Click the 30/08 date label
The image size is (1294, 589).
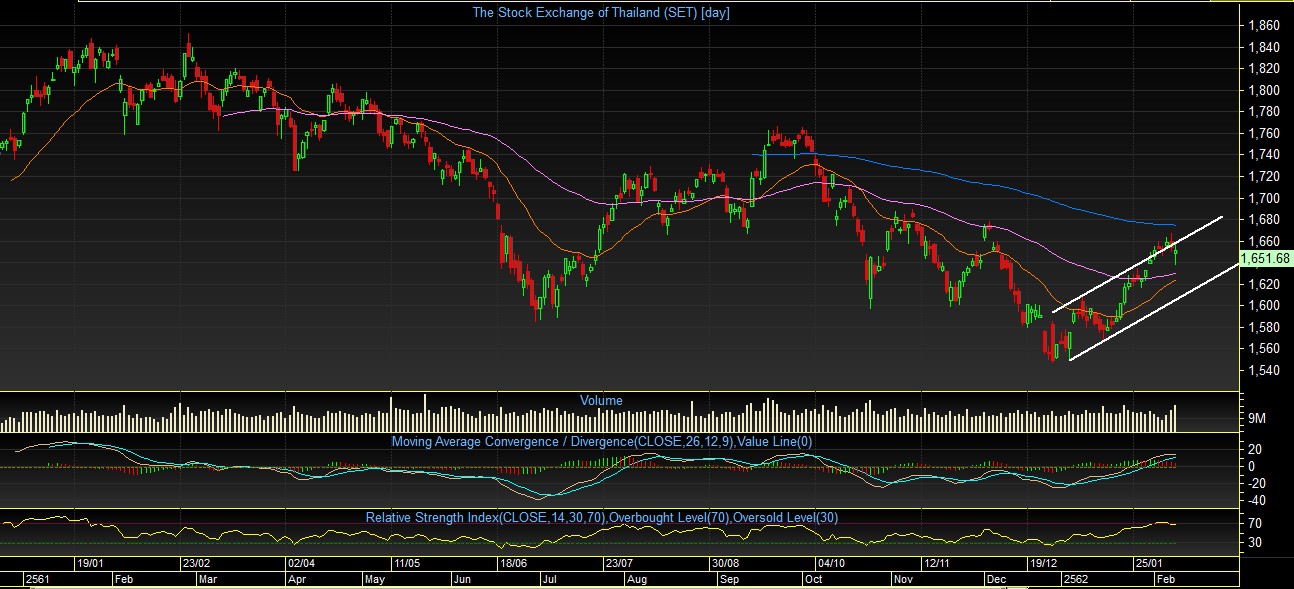[x=724, y=564]
